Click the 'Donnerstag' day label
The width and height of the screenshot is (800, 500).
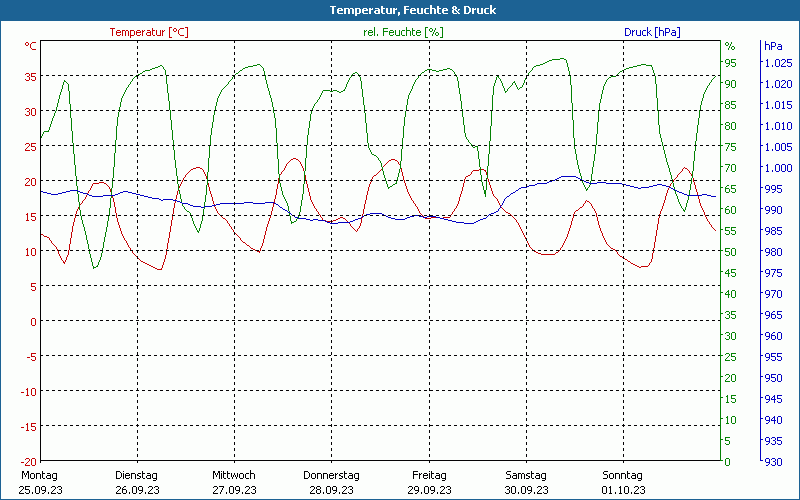pyautogui.click(x=331, y=475)
